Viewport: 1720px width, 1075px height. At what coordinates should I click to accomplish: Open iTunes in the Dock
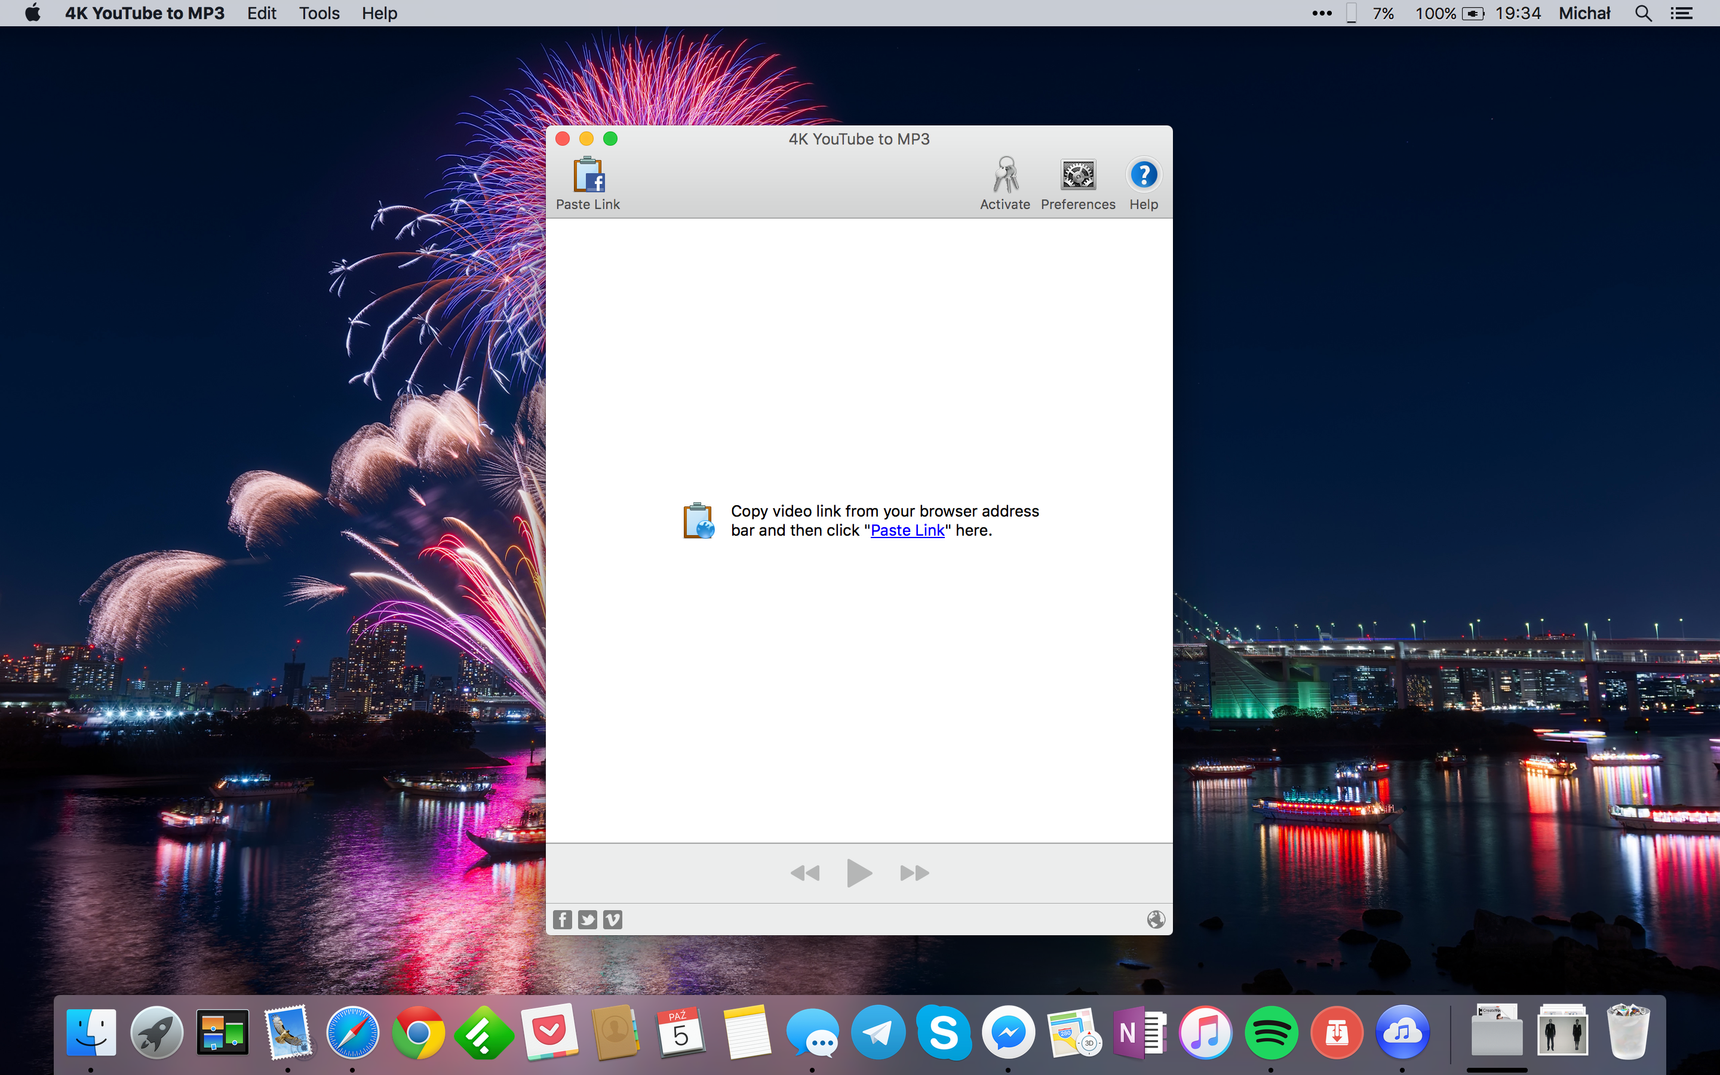[1205, 1033]
